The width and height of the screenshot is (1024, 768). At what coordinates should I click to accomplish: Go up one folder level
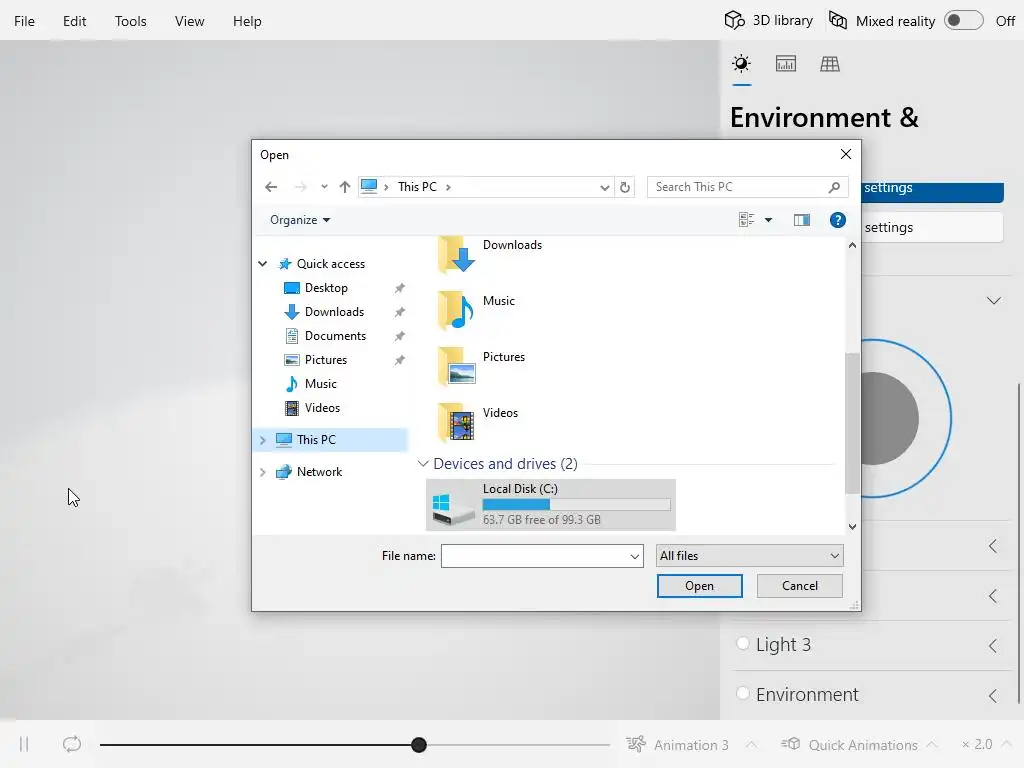(345, 187)
